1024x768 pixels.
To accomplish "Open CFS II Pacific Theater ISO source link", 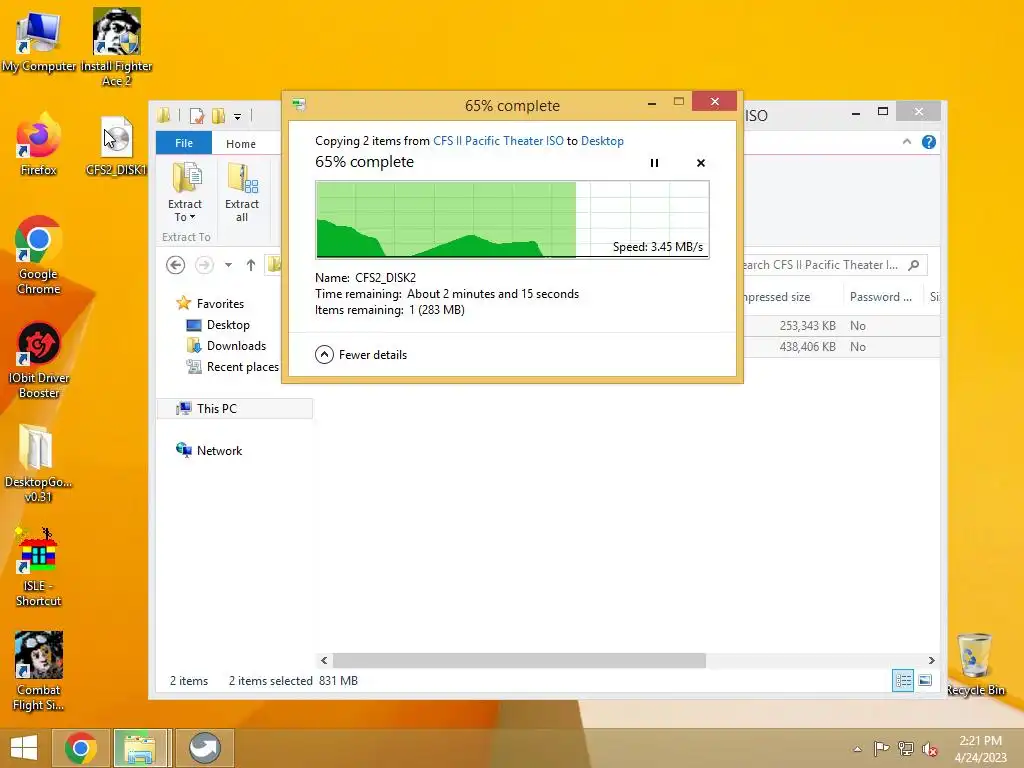I will [498, 140].
